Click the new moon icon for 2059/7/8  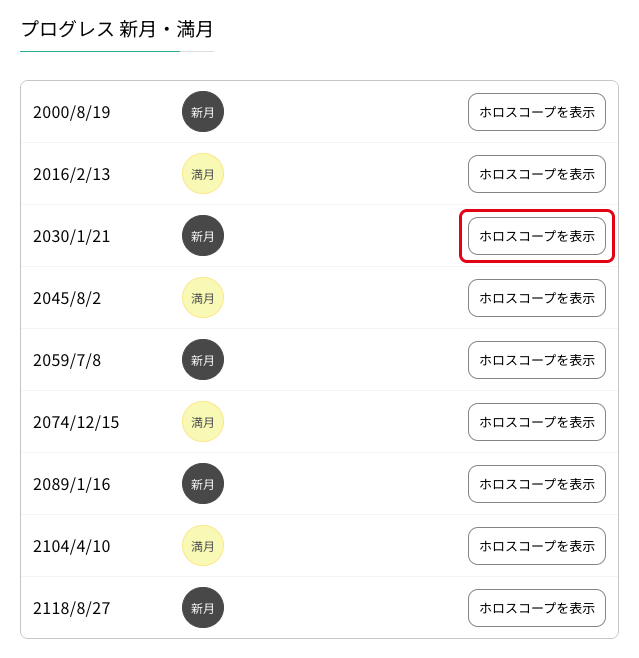203,360
